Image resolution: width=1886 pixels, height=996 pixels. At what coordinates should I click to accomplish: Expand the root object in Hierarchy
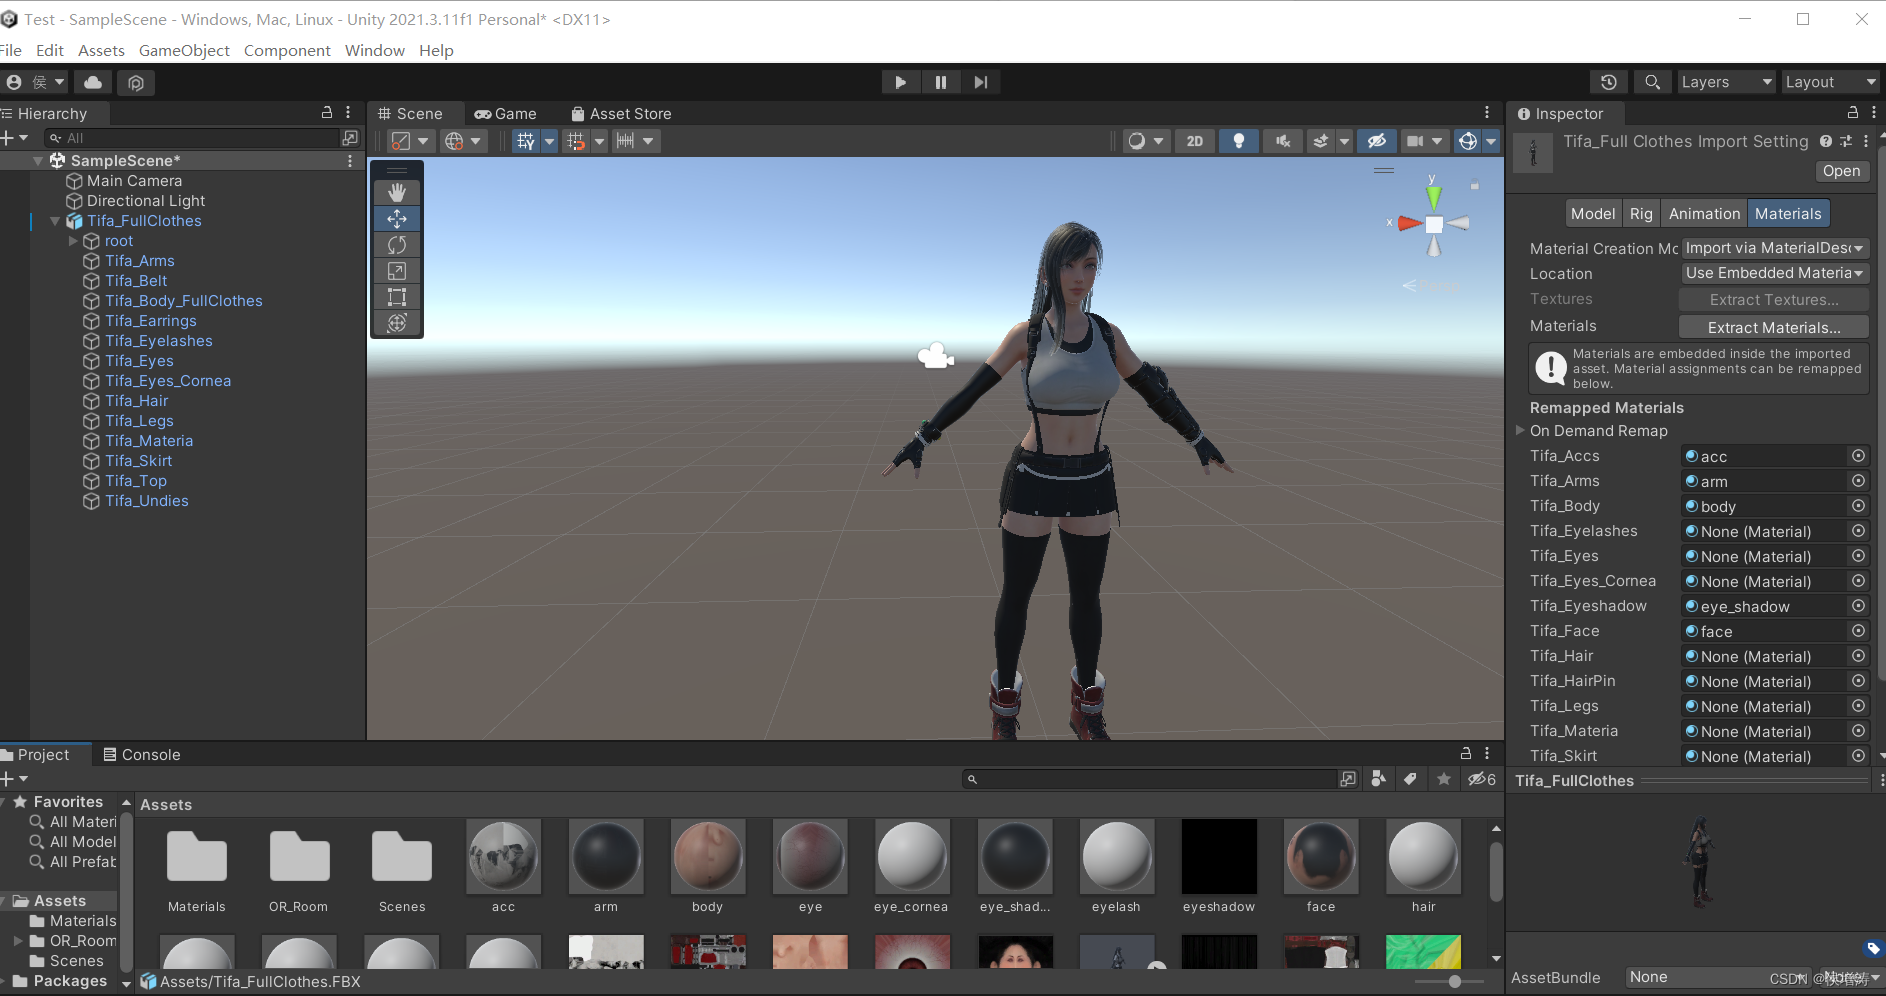click(73, 241)
